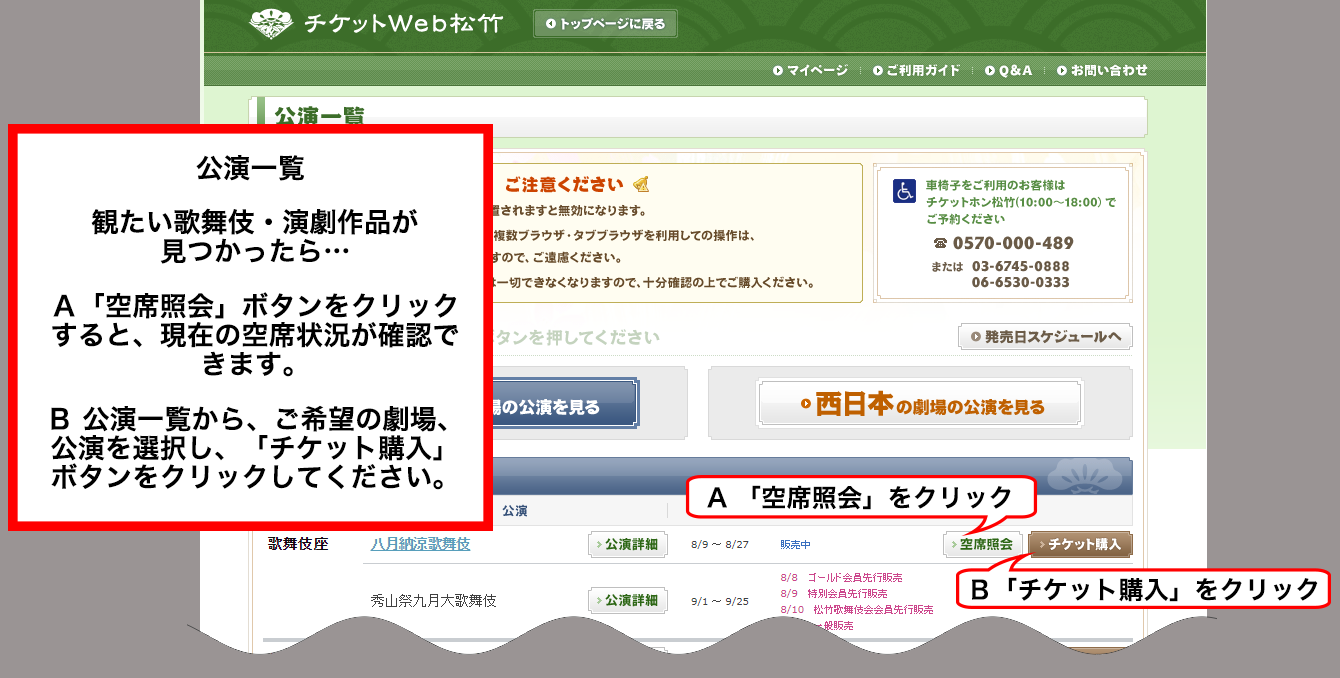Click the 発売日スケジュールへ button
This screenshot has height=678, width=1340.
pyautogui.click(x=1045, y=337)
